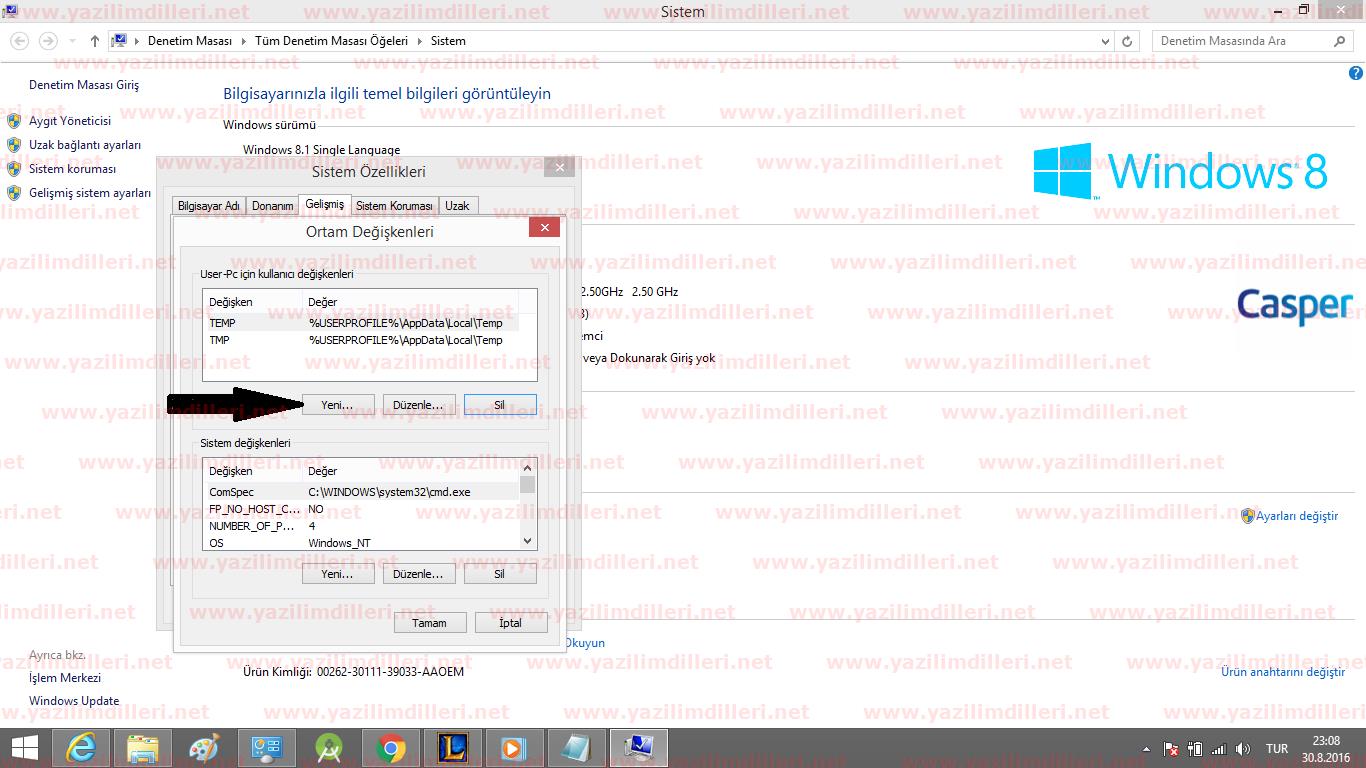The image size is (1366, 768).
Task: Open recent locations dropdown arrow
Action: 72,42
